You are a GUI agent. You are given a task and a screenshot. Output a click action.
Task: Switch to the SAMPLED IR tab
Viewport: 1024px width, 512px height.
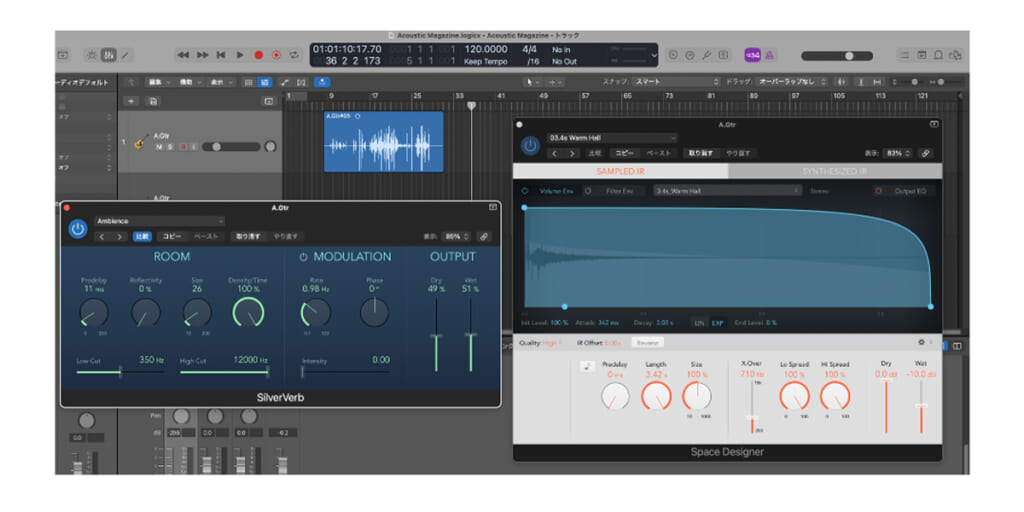click(x=620, y=172)
